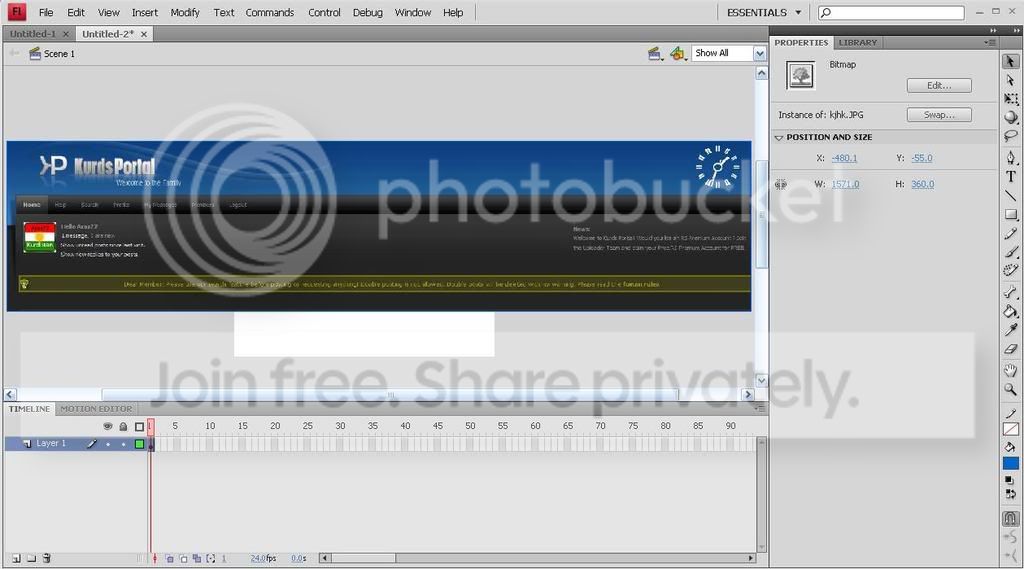The width and height of the screenshot is (1024, 569).
Task: Open the ESSENTIALS workspace dropdown
Action: pos(763,12)
